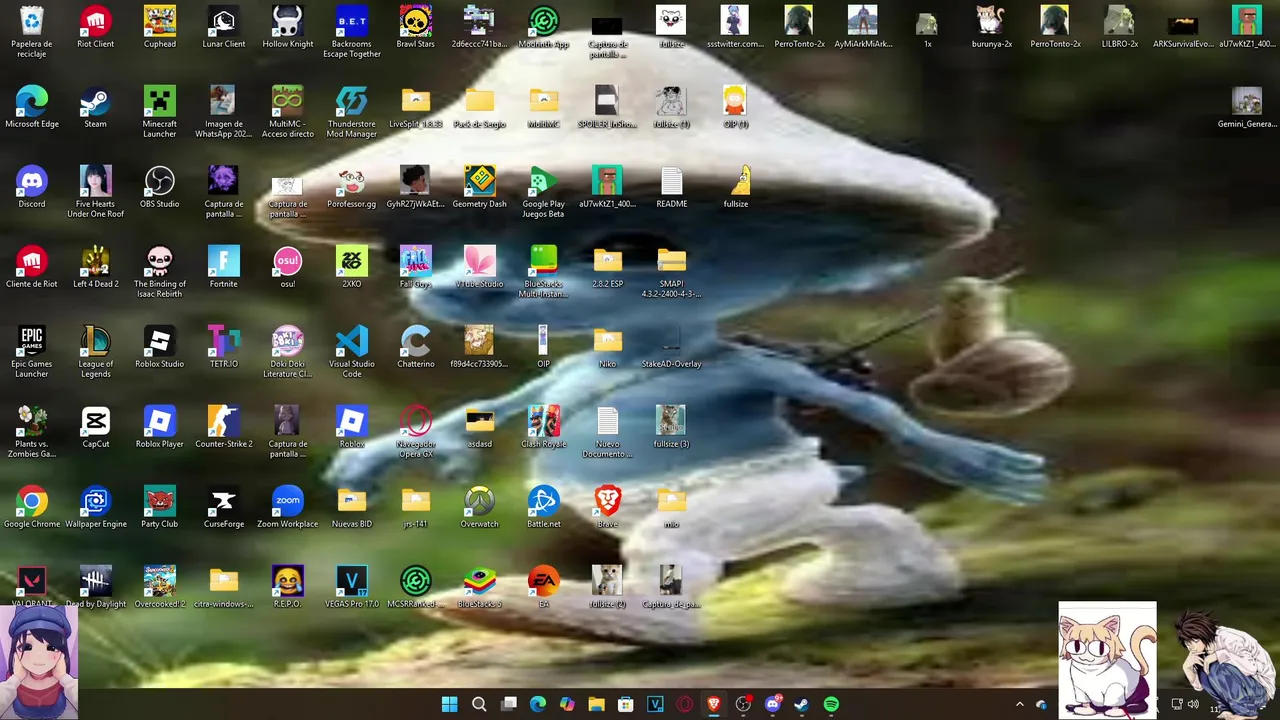Open VEGAS Pro 17.0 desktop shortcut
This screenshot has height=720, width=1280.
[x=352, y=587]
